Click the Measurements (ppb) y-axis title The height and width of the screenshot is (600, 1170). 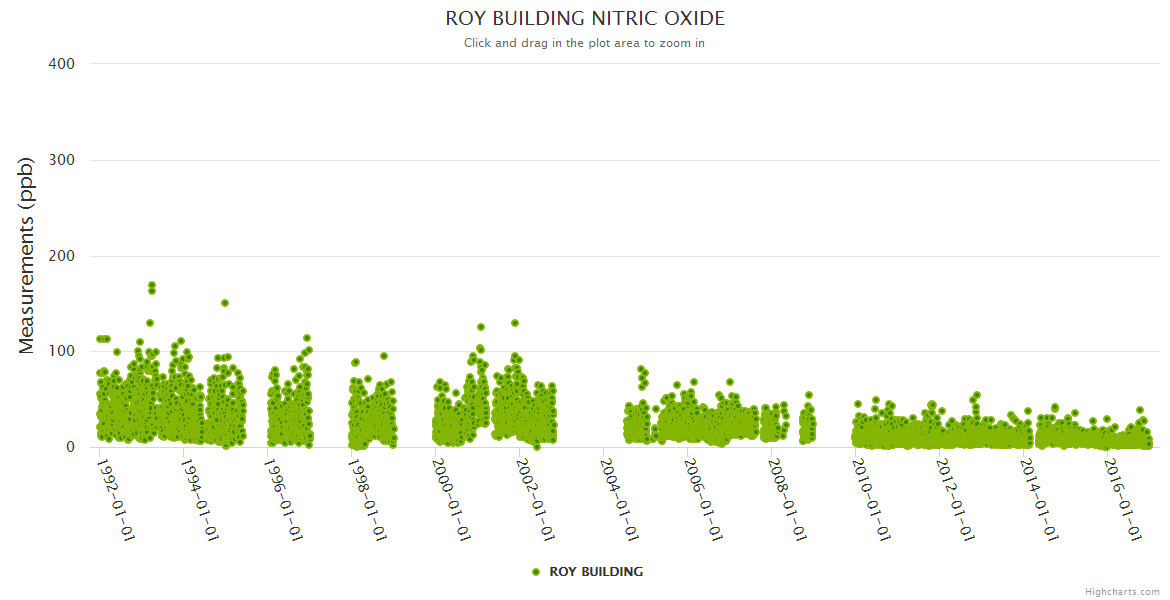(27, 255)
